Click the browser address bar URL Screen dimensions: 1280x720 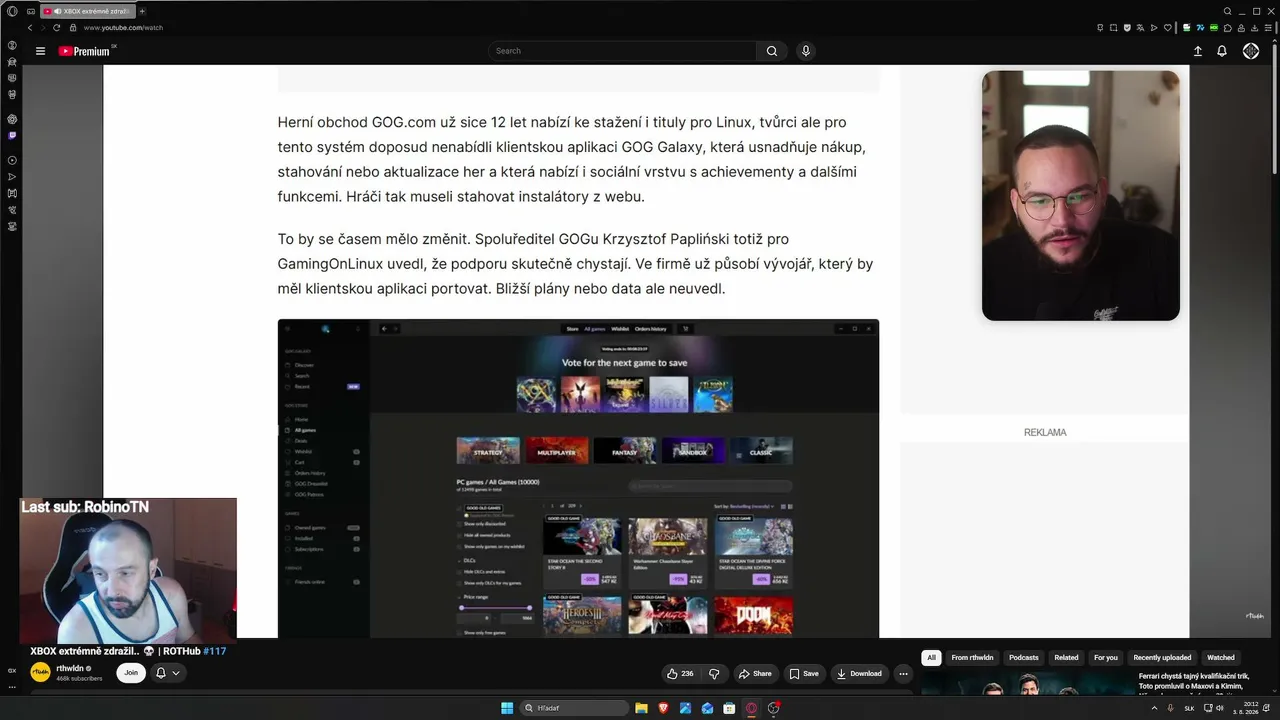[123, 28]
